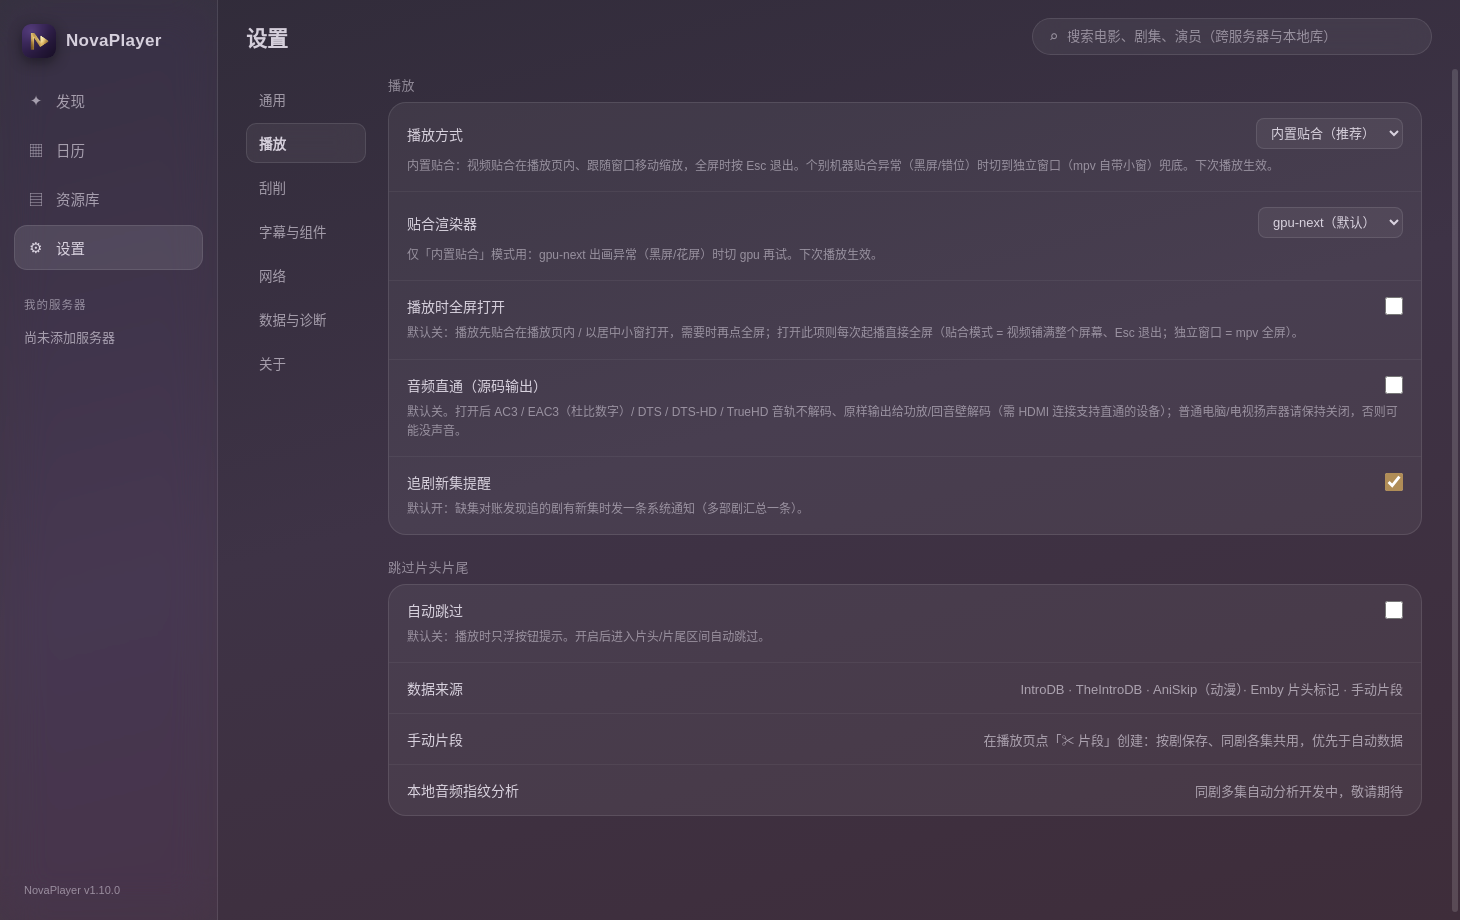Click 尚未添加服务器 text in sidebar
The height and width of the screenshot is (920, 1460).
[x=69, y=338]
